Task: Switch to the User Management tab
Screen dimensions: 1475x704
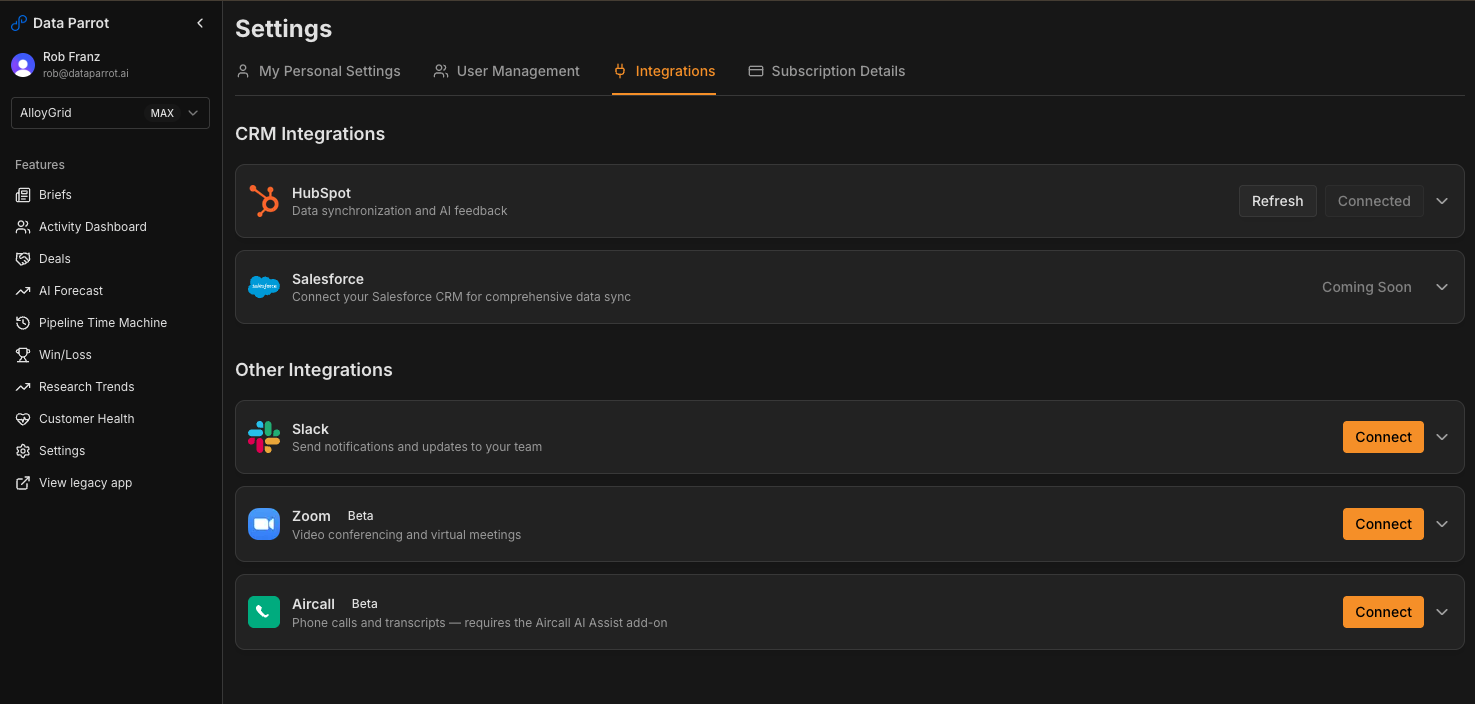Action: click(x=507, y=71)
